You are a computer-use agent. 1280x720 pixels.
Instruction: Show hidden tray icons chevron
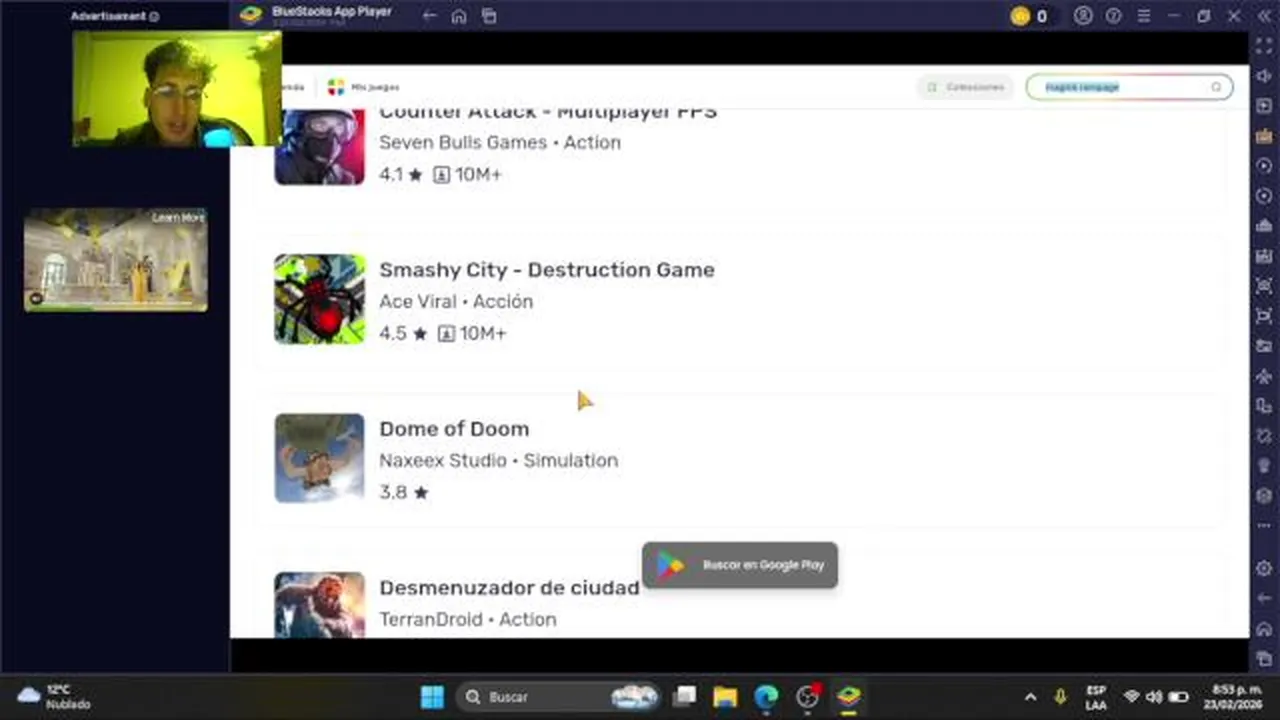click(x=1030, y=696)
